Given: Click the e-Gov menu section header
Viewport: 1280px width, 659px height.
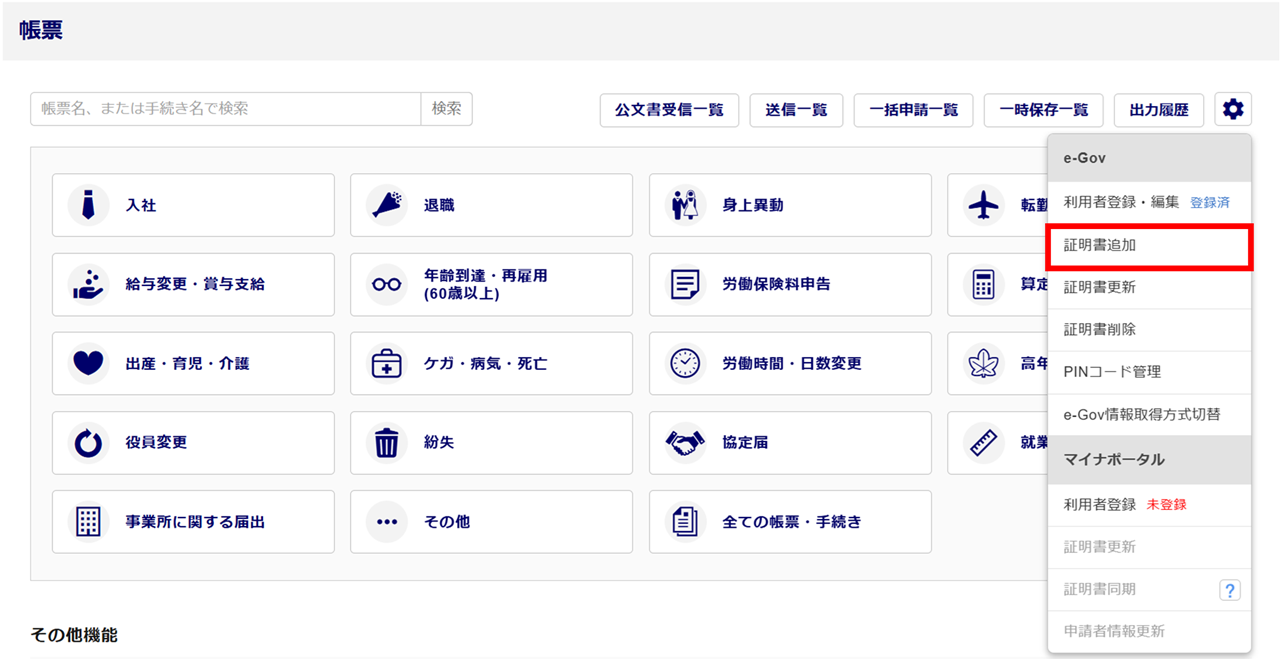Looking at the screenshot, I should point(1149,158).
